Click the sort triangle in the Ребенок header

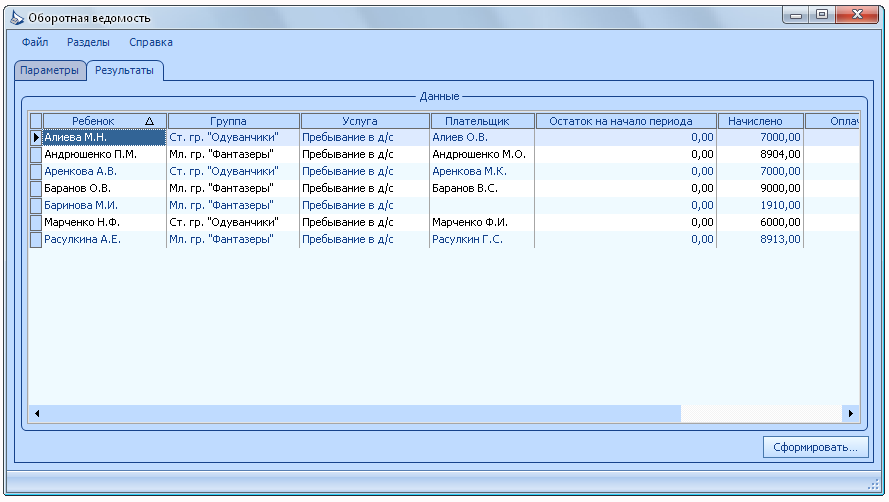(150, 121)
